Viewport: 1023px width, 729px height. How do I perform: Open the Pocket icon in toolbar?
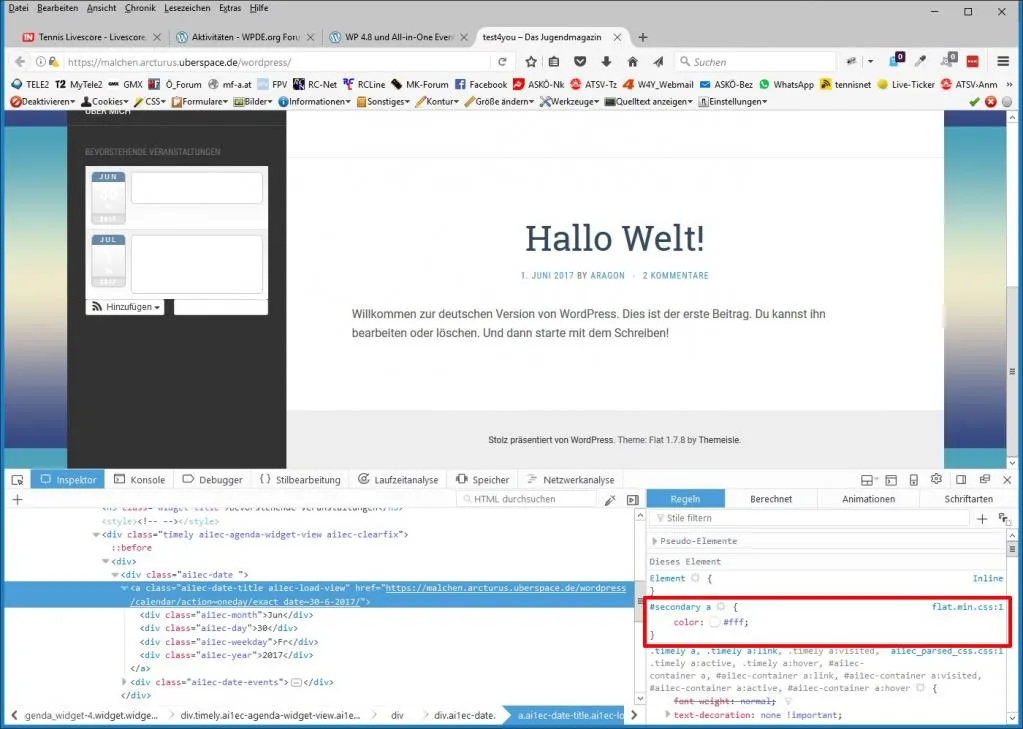(580, 62)
